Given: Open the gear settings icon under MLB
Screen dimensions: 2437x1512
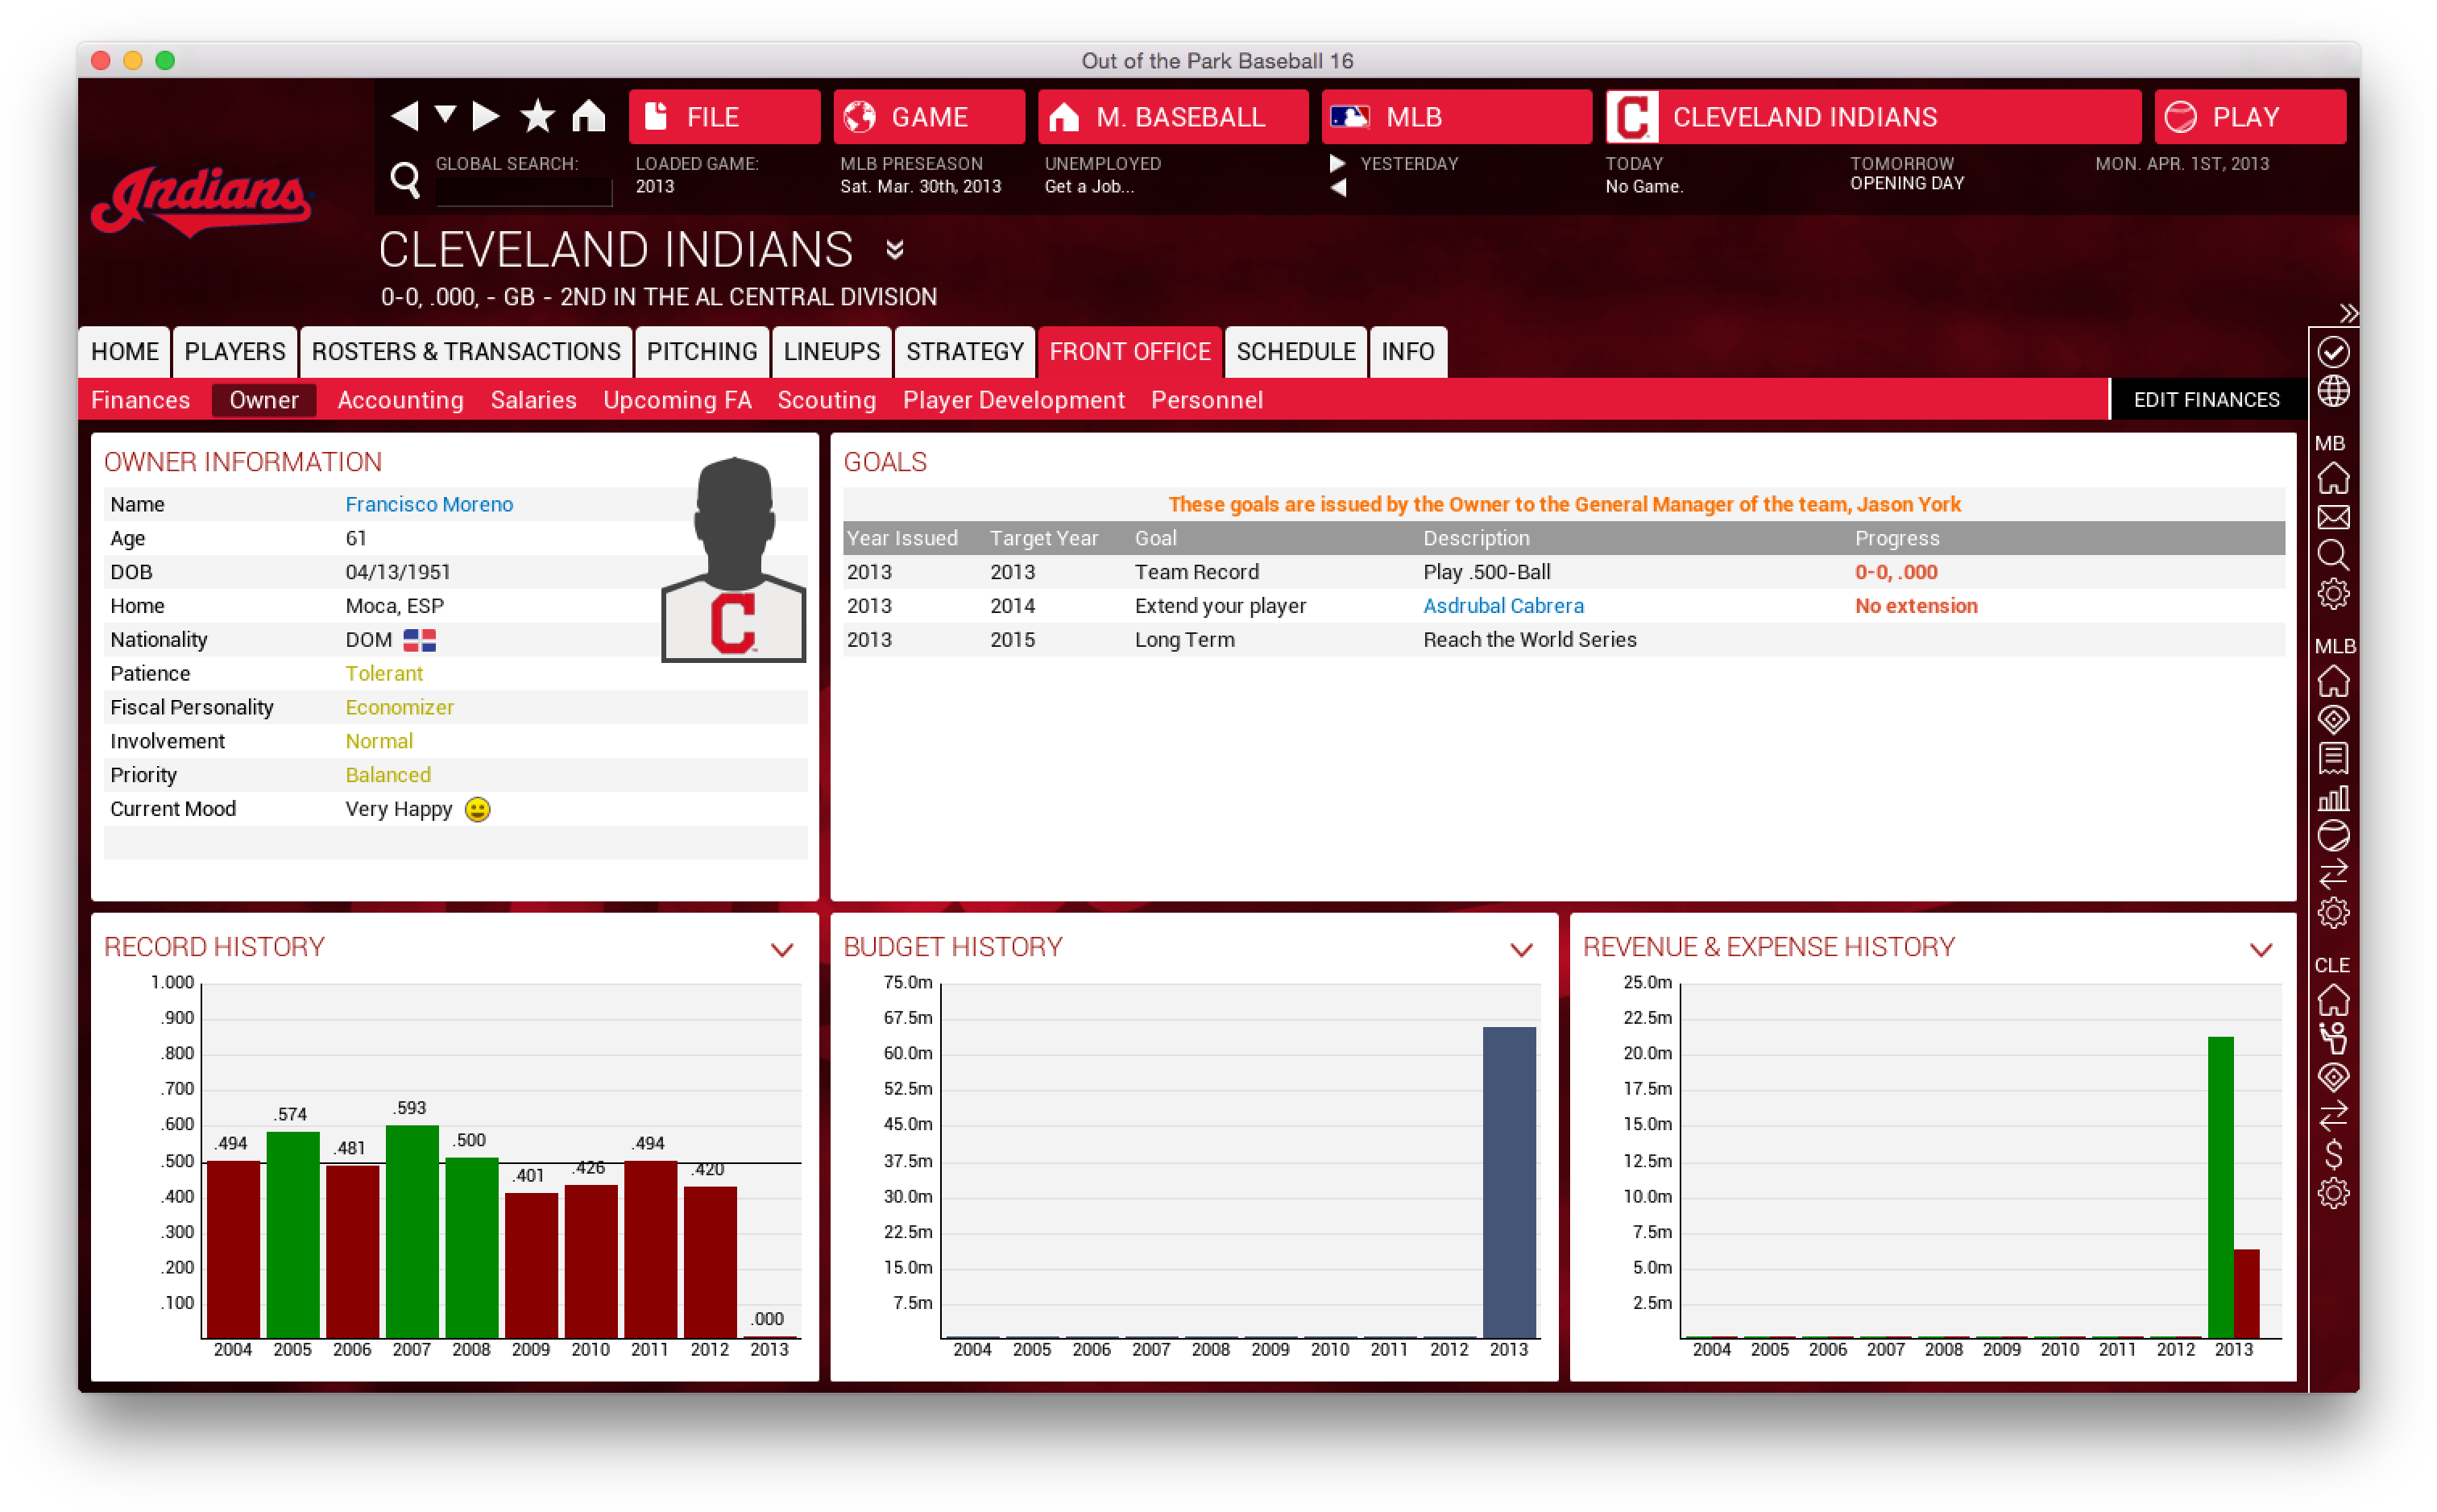Looking at the screenshot, I should 2332,913.
